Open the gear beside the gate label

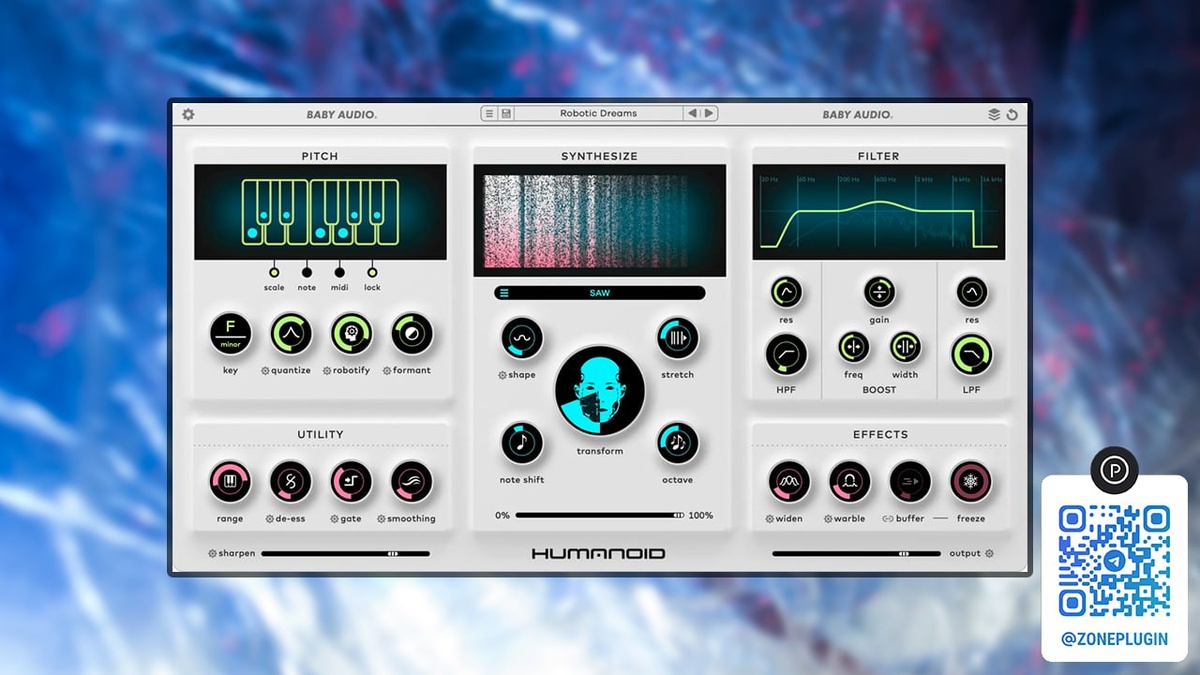point(334,520)
